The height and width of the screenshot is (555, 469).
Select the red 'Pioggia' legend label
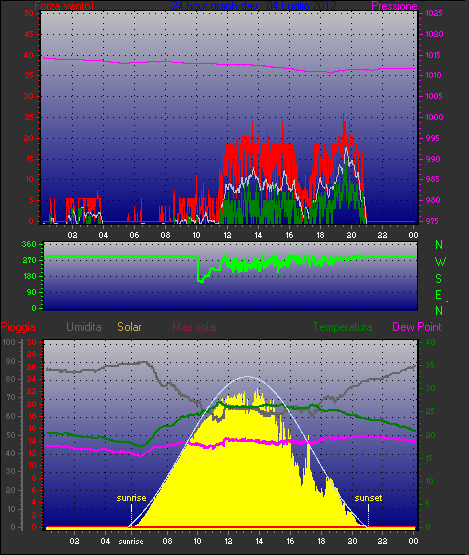(18, 327)
